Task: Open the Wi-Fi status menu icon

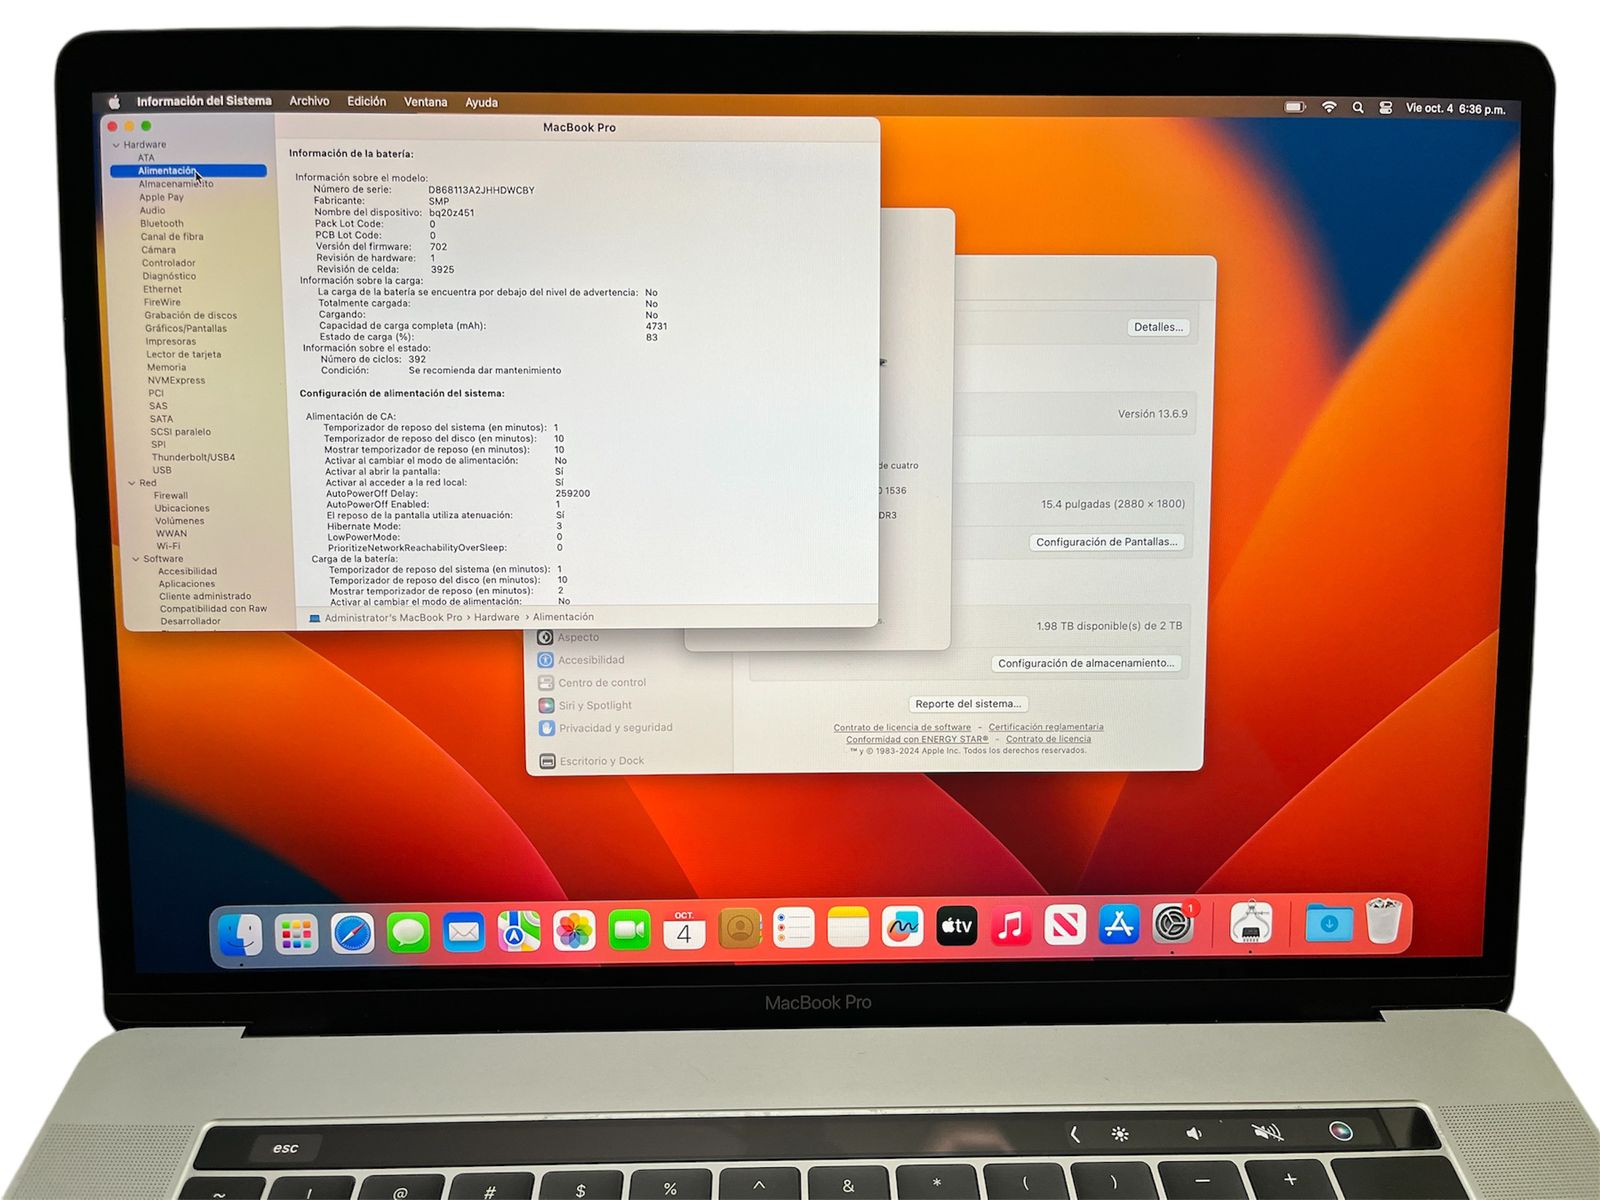Action: [1329, 107]
